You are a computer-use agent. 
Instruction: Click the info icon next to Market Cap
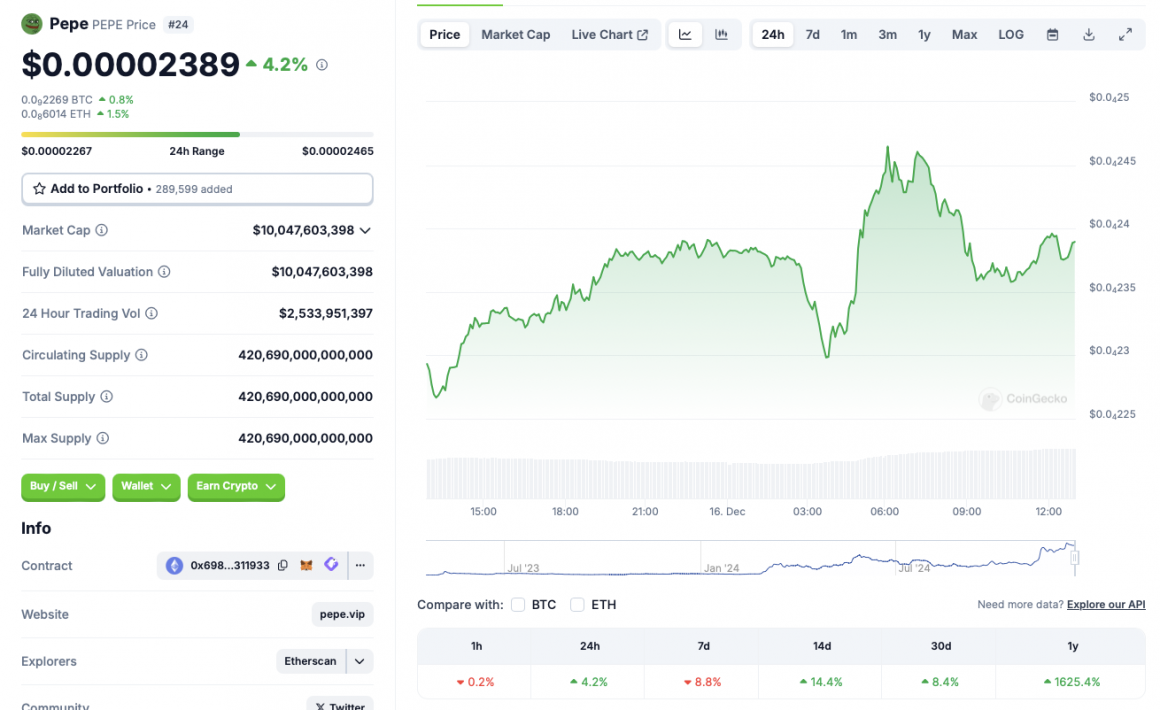104,230
